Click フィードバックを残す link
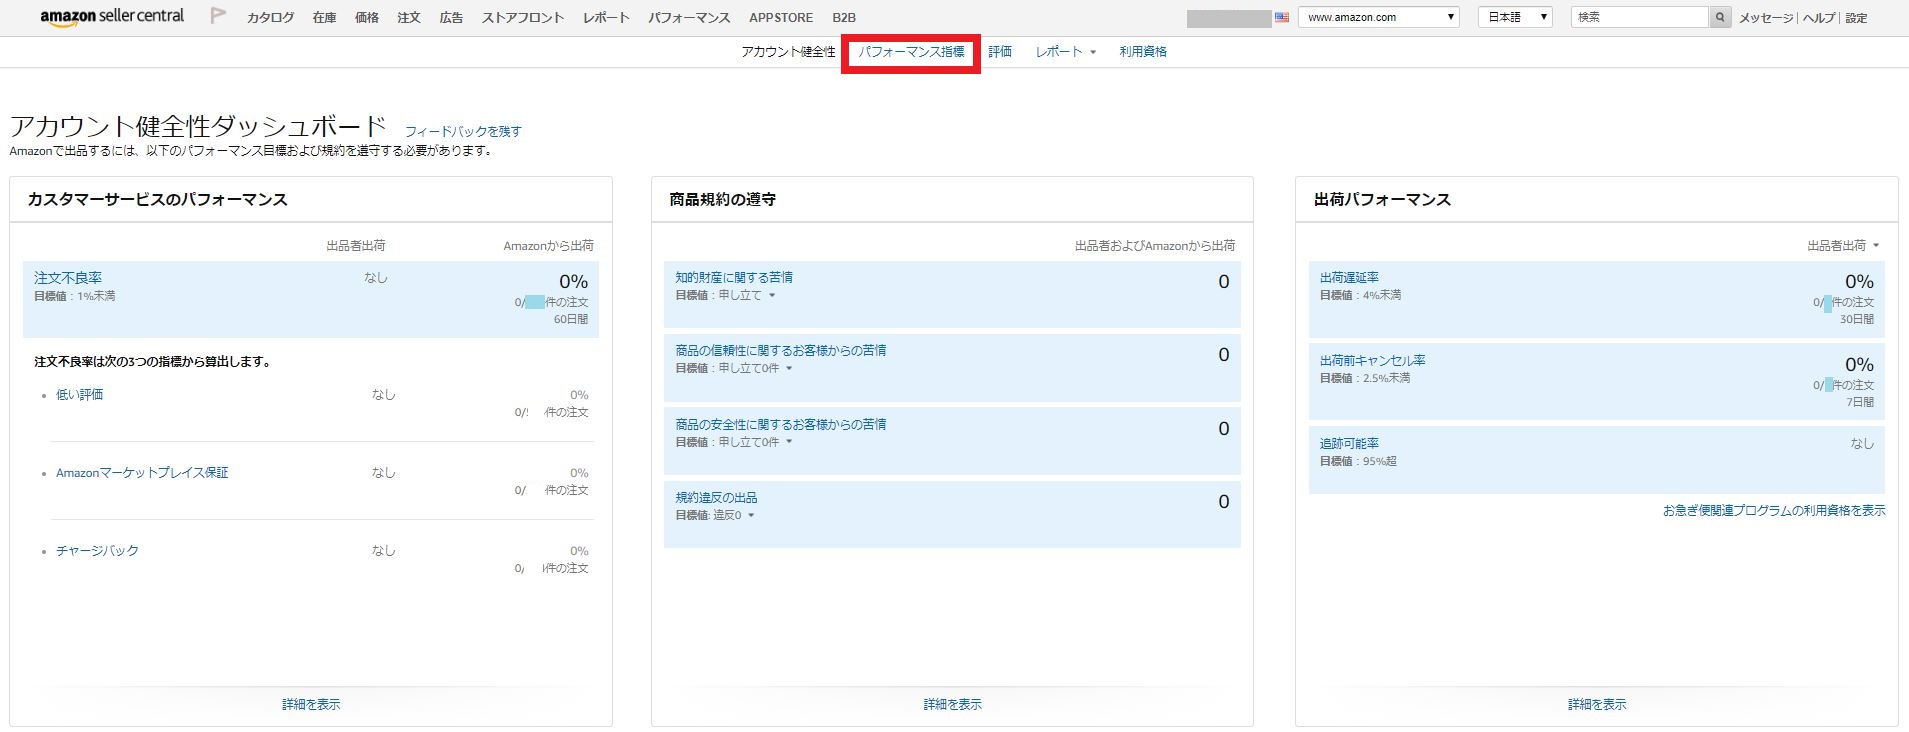The width and height of the screenshot is (1909, 732). click(463, 131)
